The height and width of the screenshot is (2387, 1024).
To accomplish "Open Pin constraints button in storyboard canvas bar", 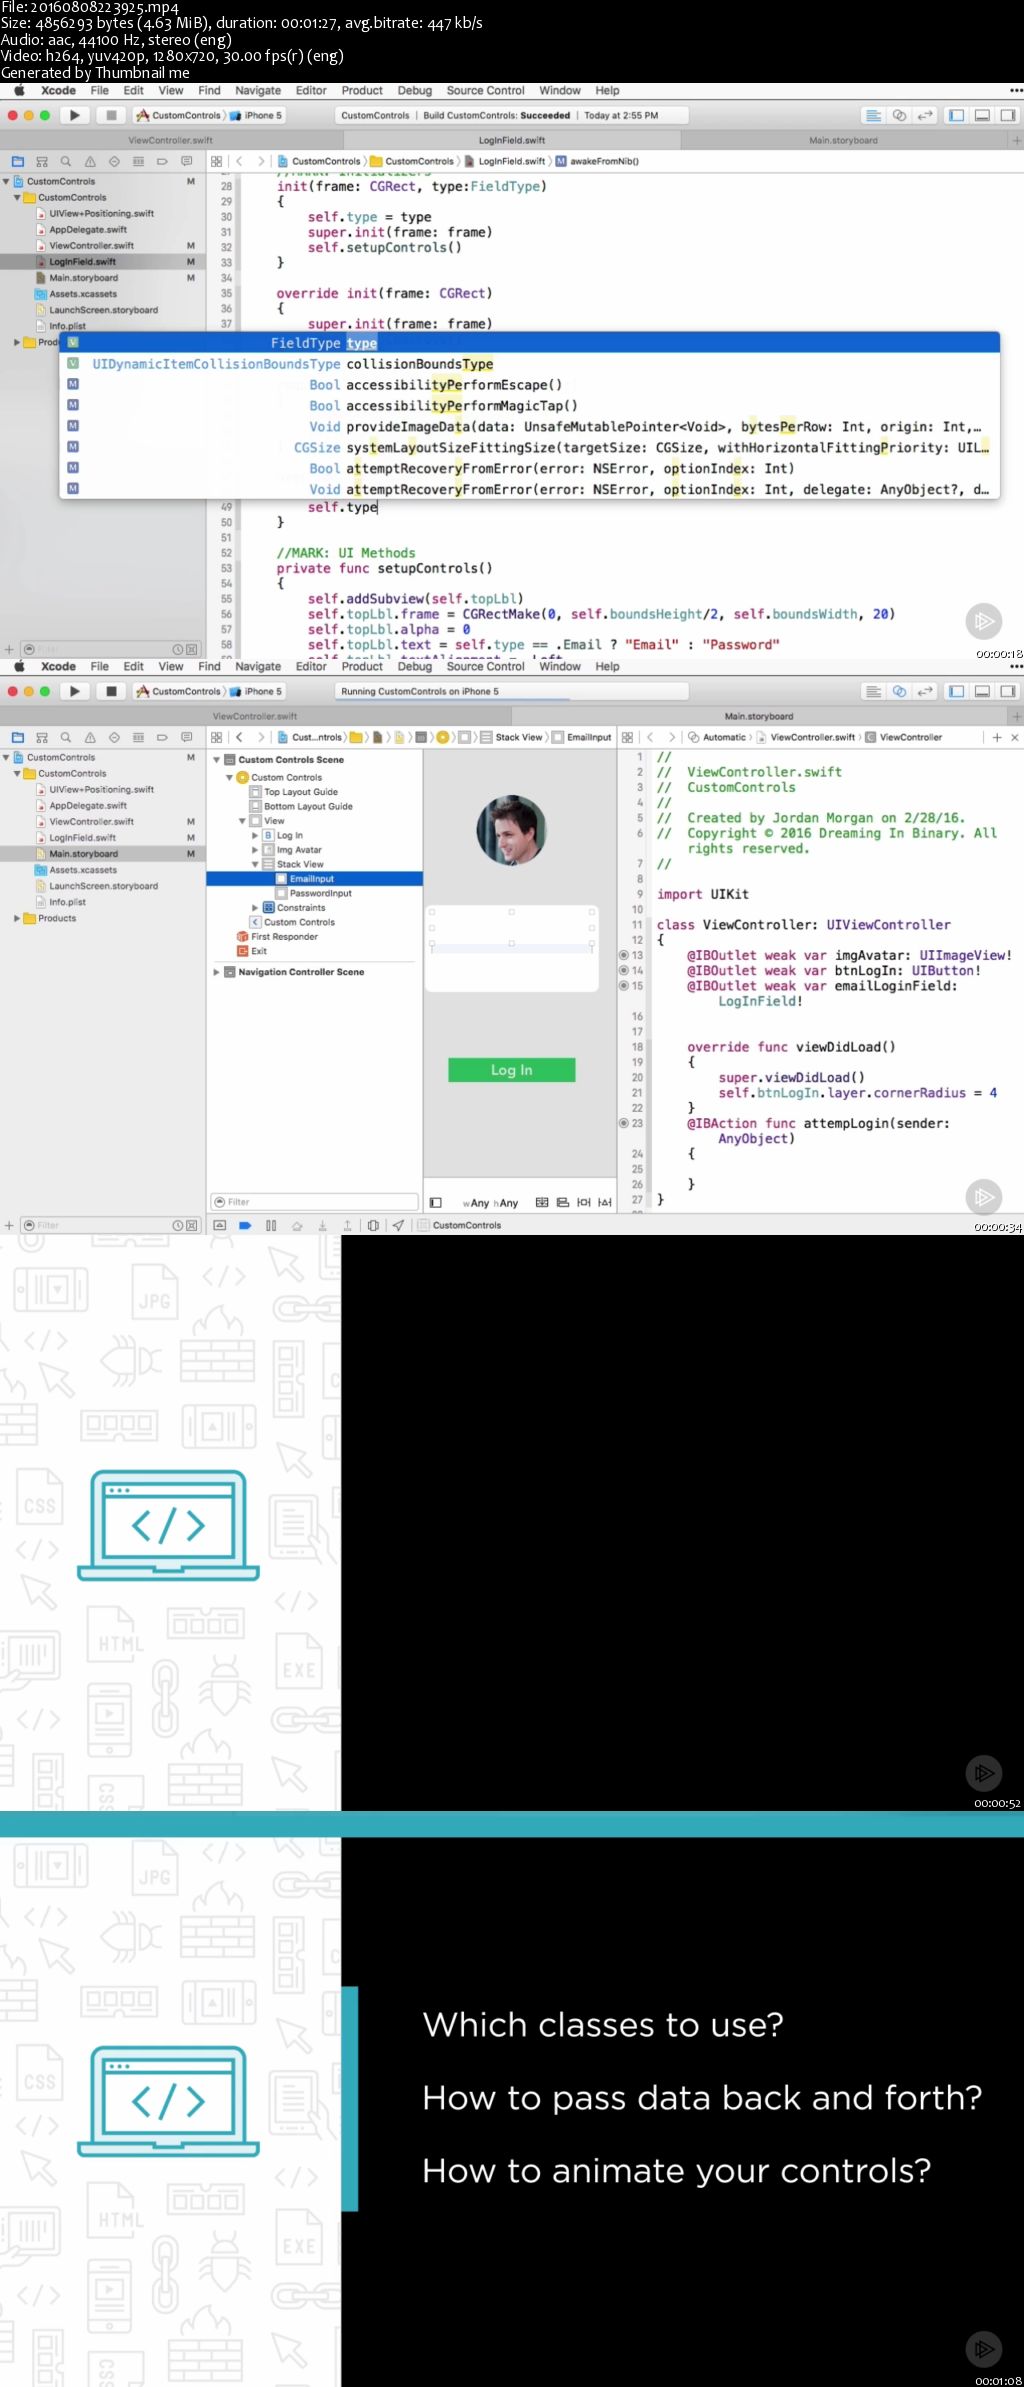I will coord(584,1203).
